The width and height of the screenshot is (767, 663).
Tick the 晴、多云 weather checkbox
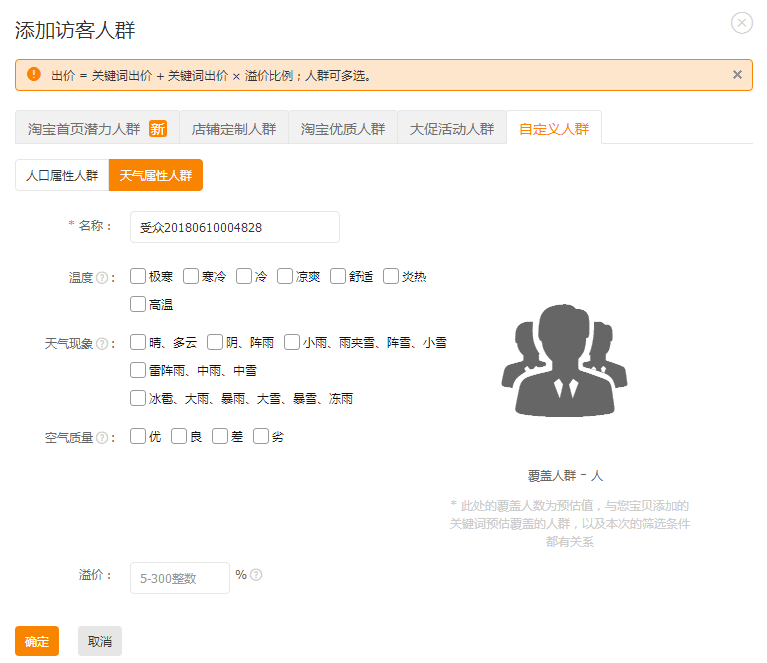point(138,343)
